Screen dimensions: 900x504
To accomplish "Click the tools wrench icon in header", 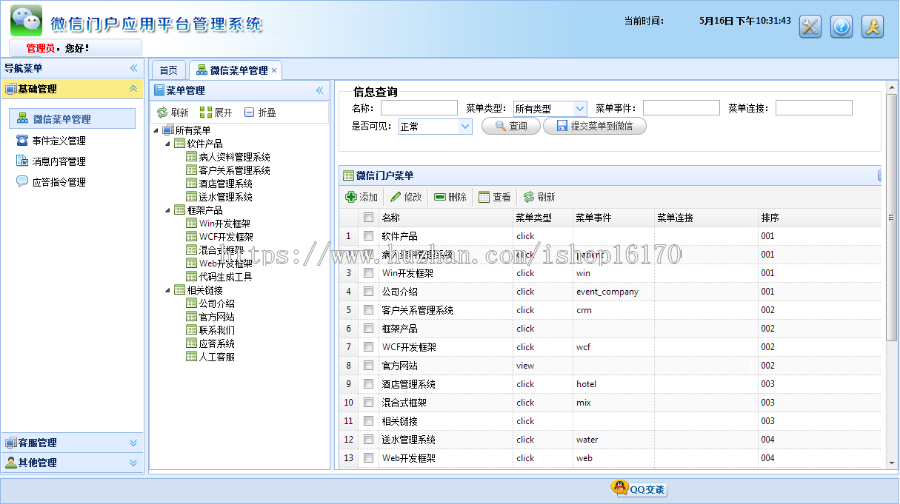I will tap(810, 26).
